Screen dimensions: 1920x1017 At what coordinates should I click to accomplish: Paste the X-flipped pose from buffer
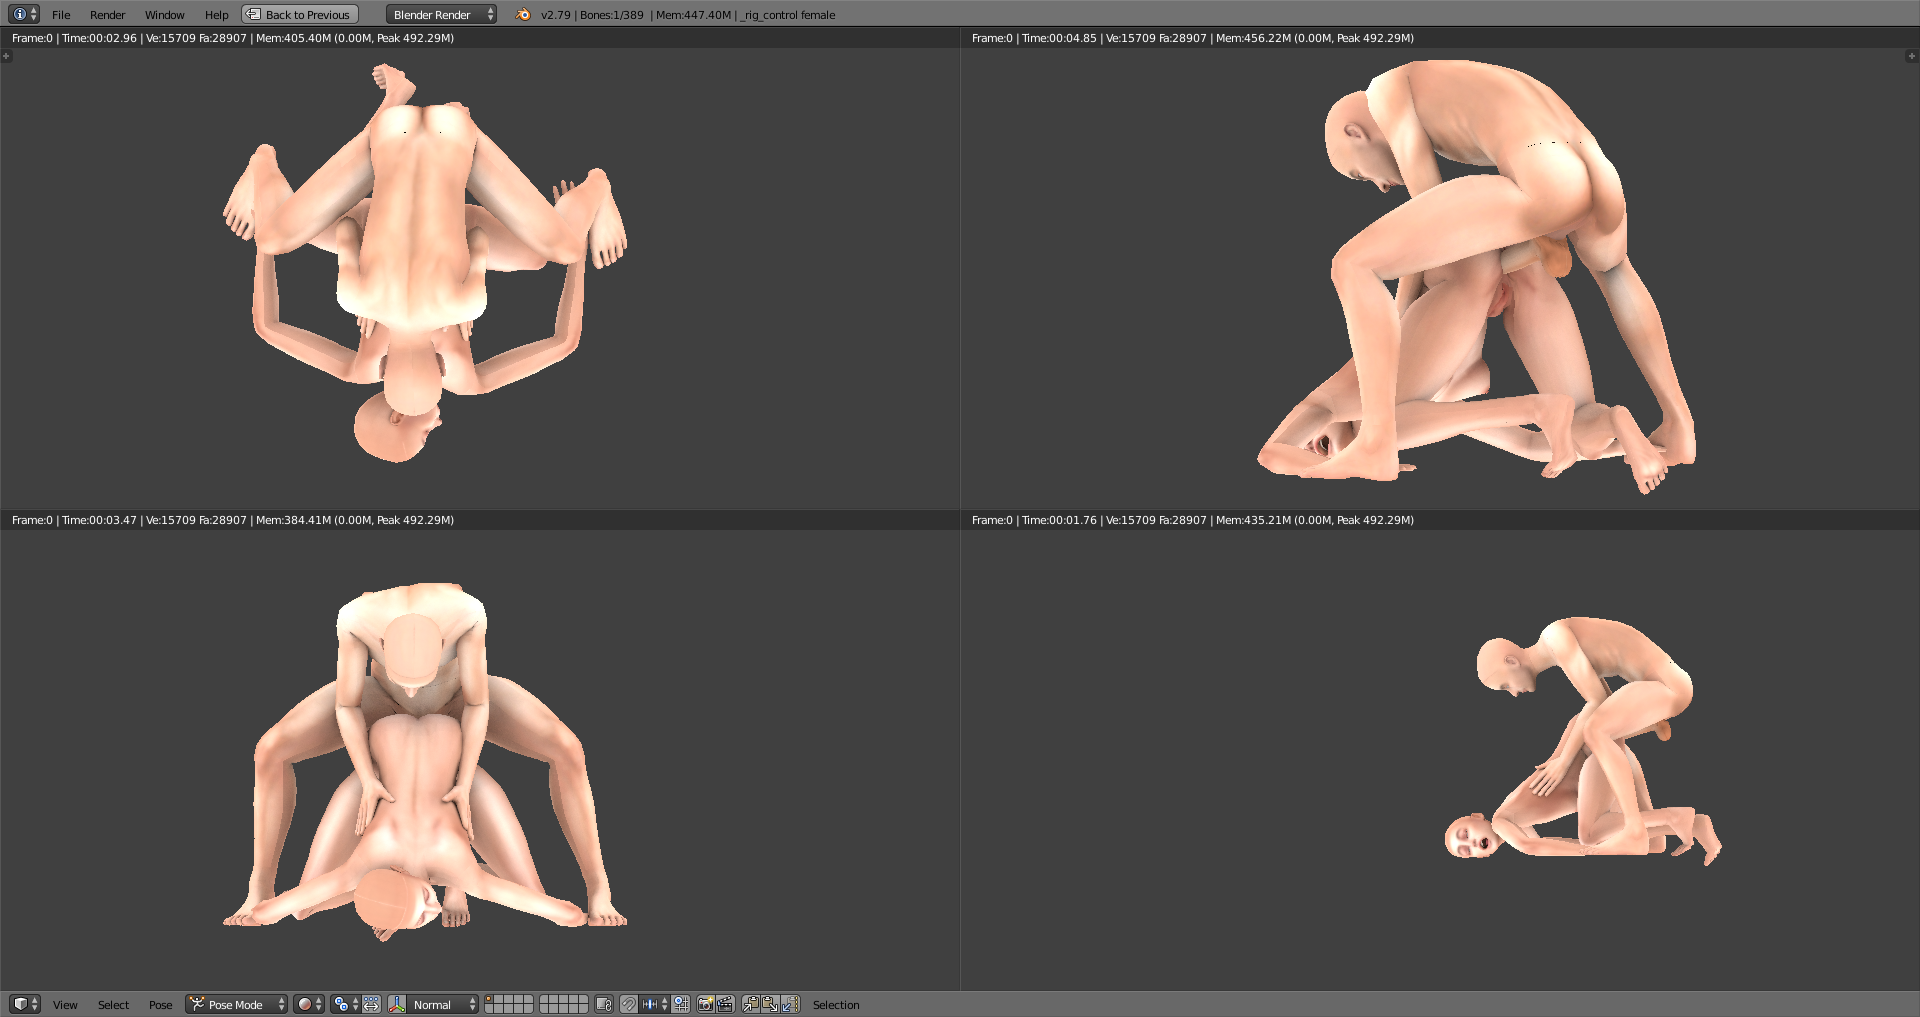pyautogui.click(x=790, y=1004)
